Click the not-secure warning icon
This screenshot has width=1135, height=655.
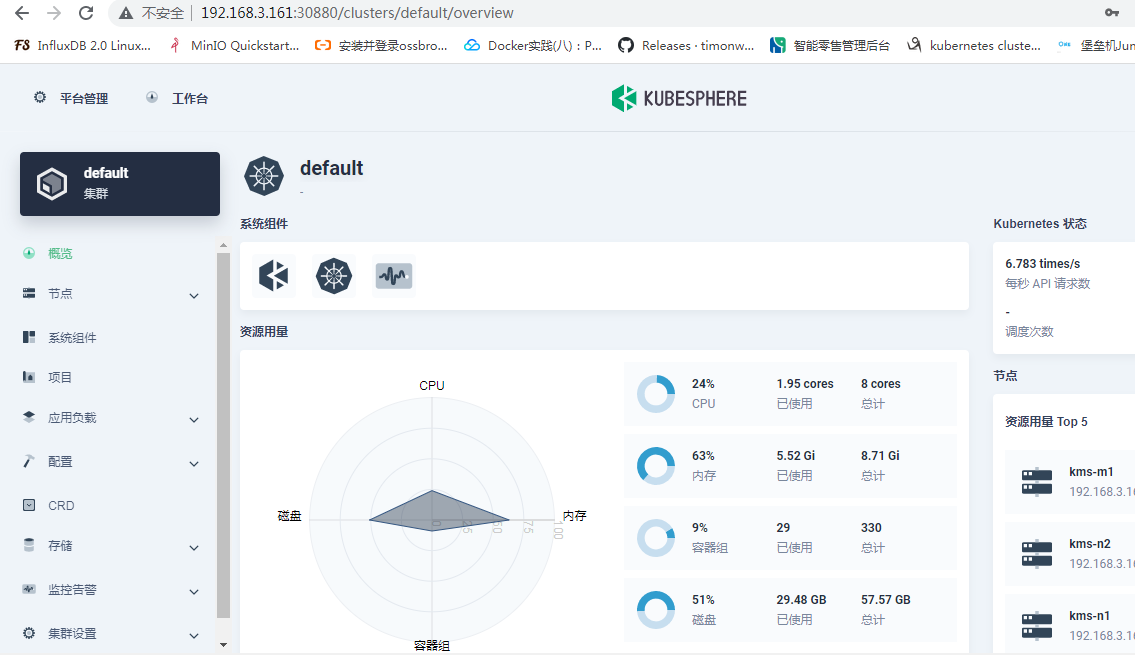126,13
